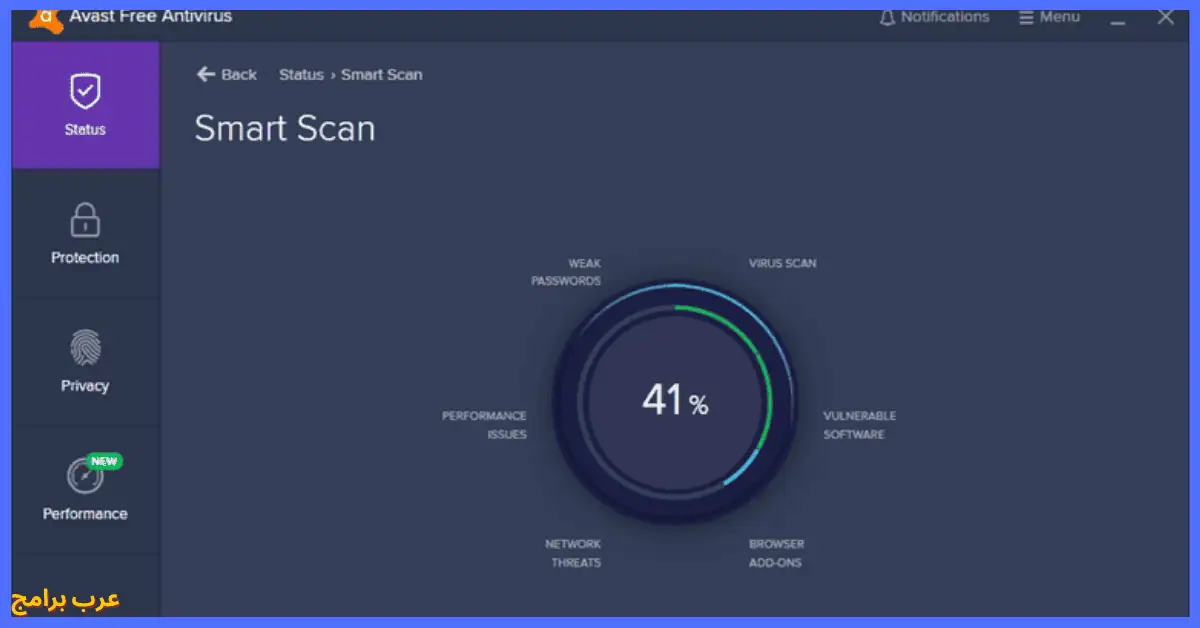The height and width of the screenshot is (628, 1200).
Task: Click the circular scan progress ring
Action: click(x=675, y=403)
